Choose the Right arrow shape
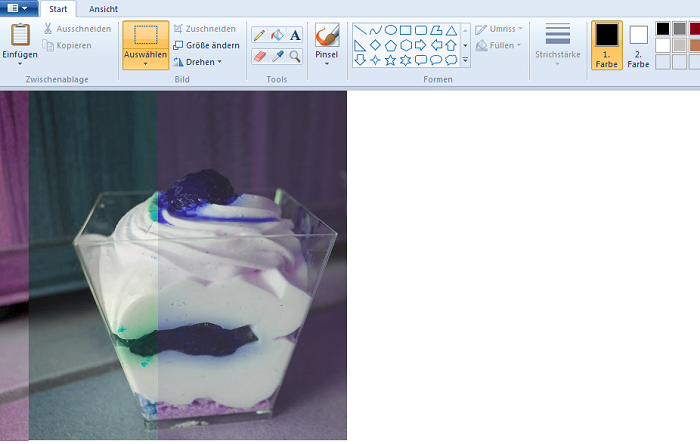Image resolution: width=700 pixels, height=444 pixels. click(421, 45)
